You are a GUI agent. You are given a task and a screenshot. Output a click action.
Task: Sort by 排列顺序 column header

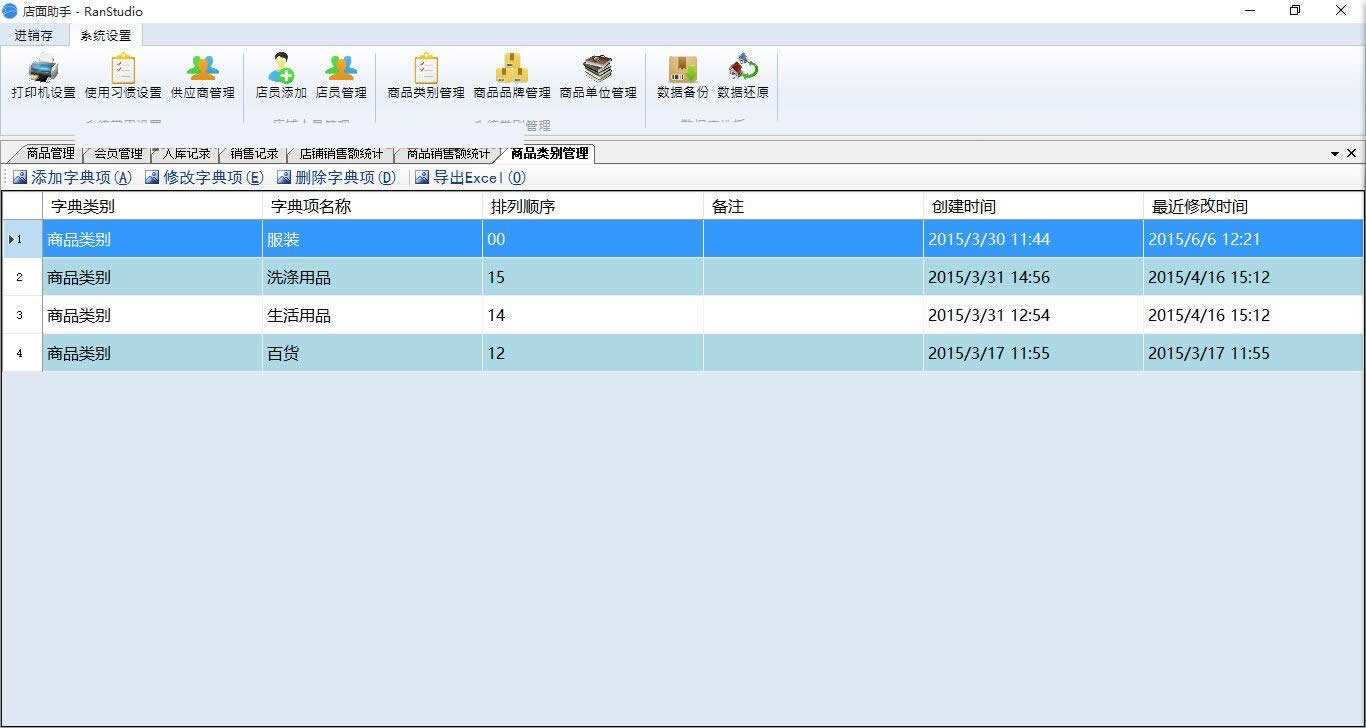pos(593,207)
